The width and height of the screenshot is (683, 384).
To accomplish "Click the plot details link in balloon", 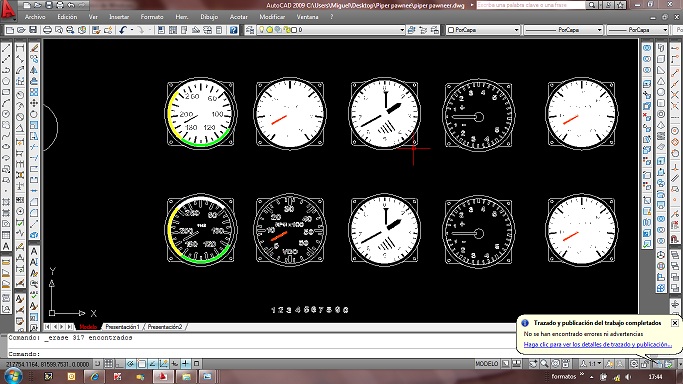I will (x=597, y=344).
